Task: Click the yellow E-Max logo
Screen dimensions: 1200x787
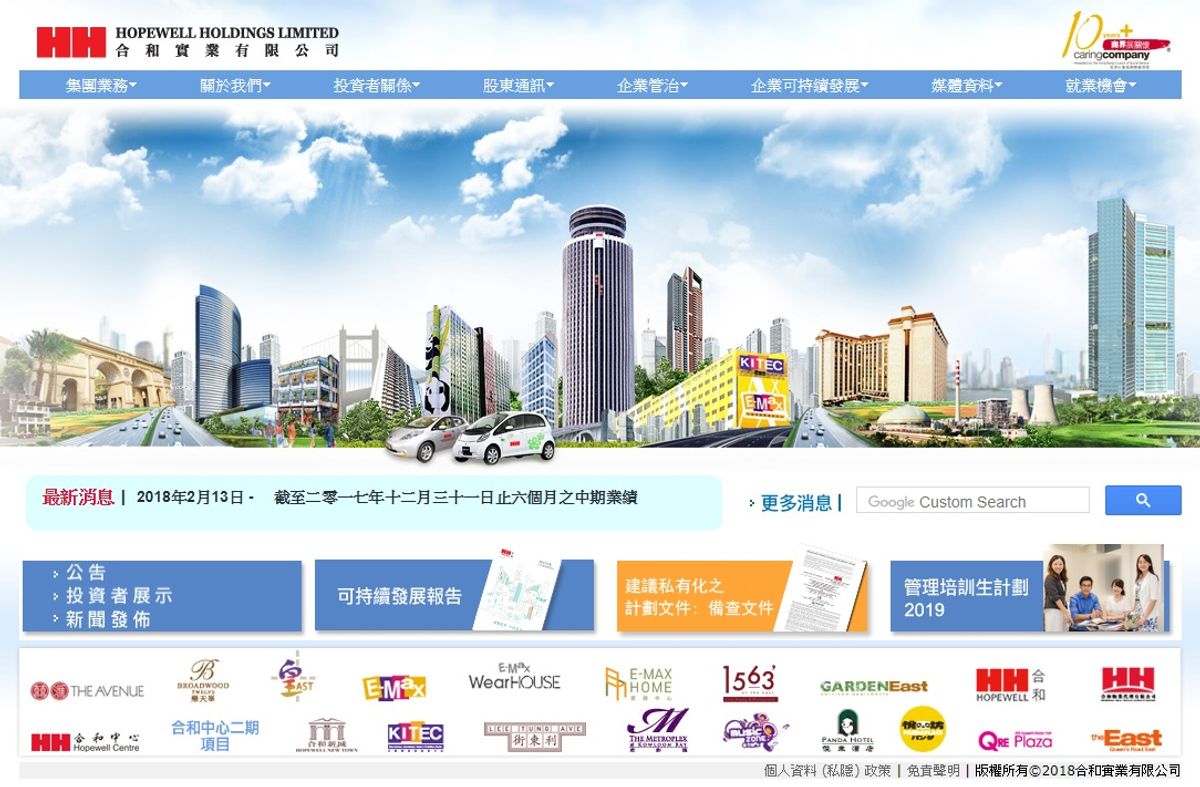Action: click(x=395, y=687)
